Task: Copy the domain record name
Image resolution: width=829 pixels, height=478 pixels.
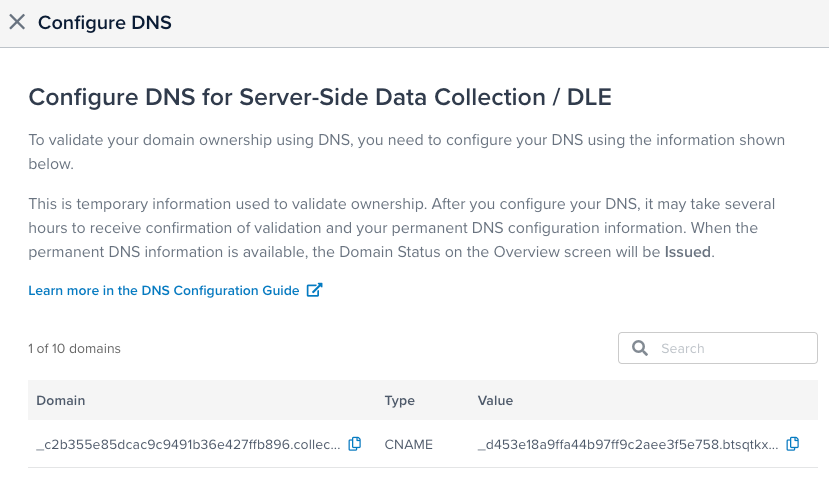Action: click(355, 444)
